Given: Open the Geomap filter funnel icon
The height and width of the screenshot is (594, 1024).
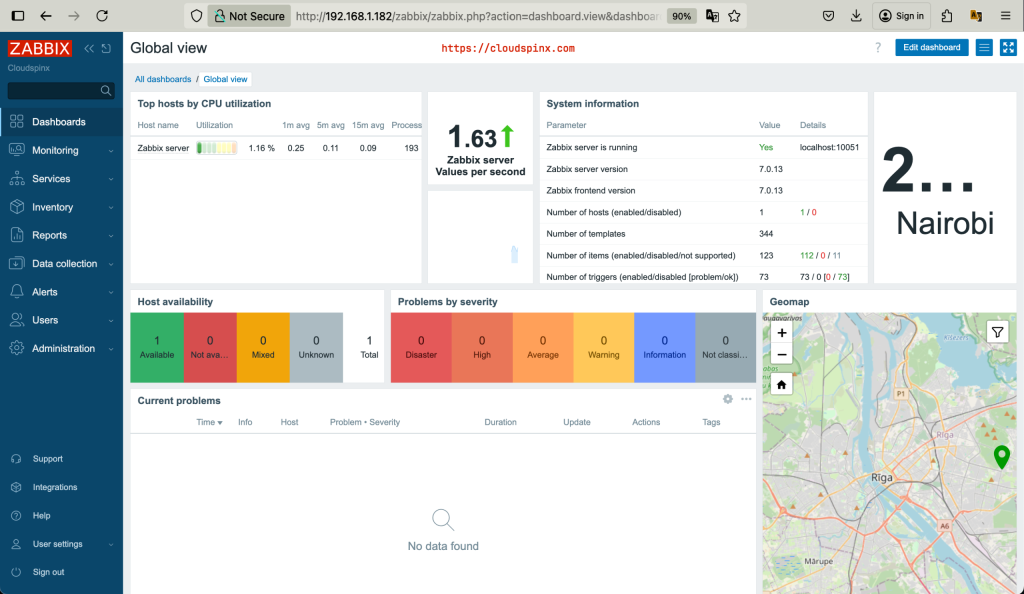Looking at the screenshot, I should (x=997, y=331).
